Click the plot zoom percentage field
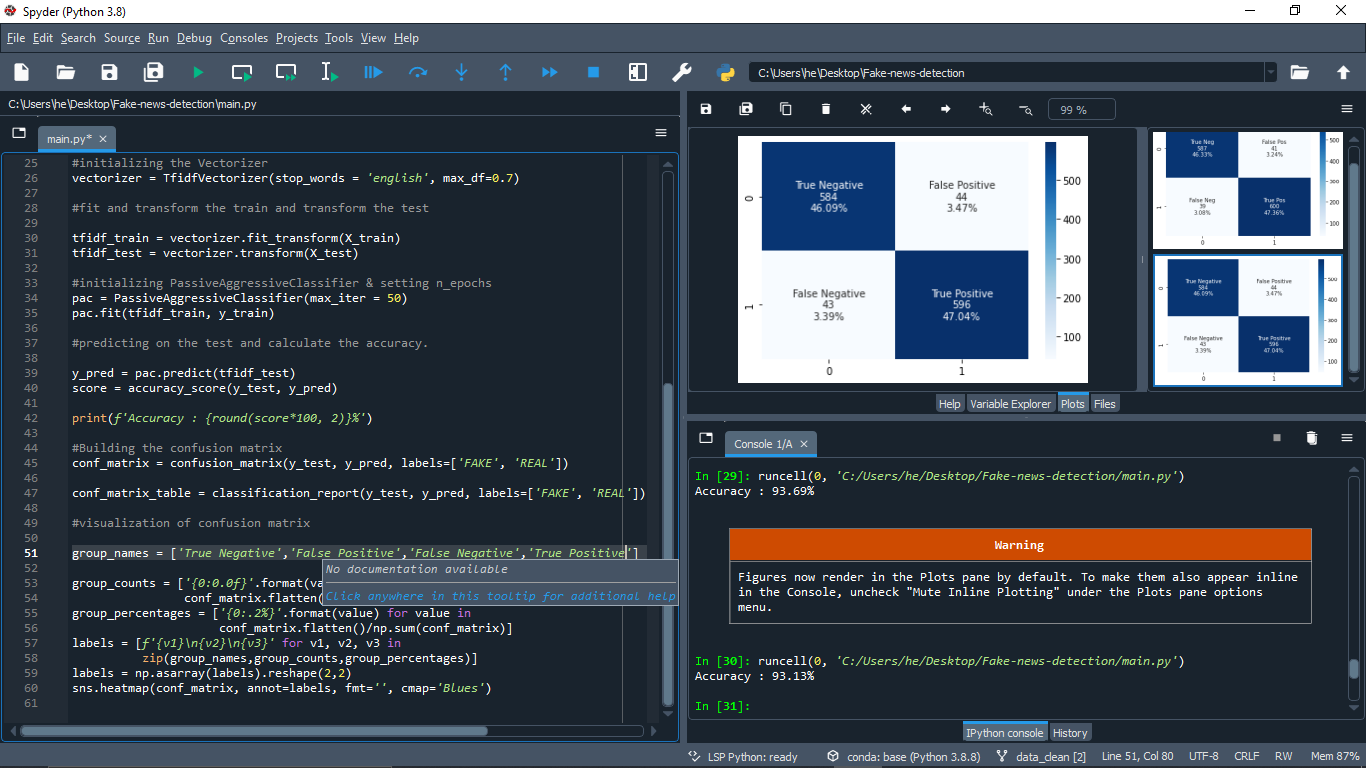This screenshot has height=768, width=1366. click(x=1082, y=109)
